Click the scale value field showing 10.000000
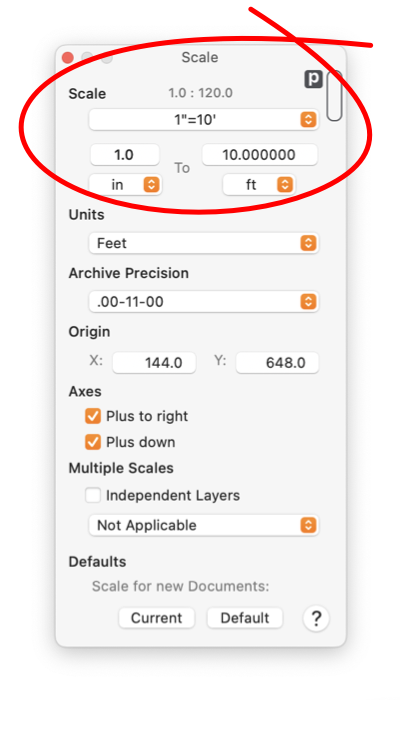This screenshot has width=400, height=740. pos(260,155)
